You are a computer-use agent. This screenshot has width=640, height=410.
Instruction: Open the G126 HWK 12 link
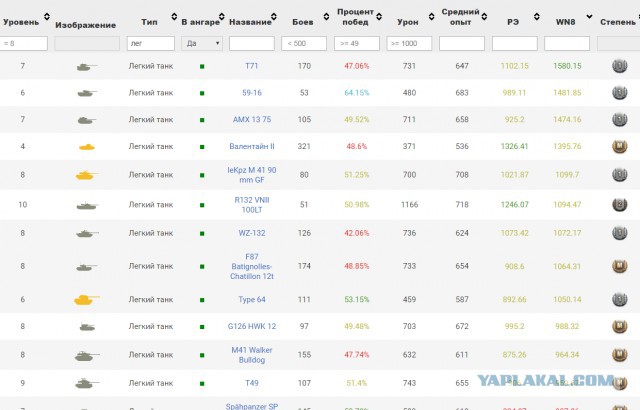(251, 326)
